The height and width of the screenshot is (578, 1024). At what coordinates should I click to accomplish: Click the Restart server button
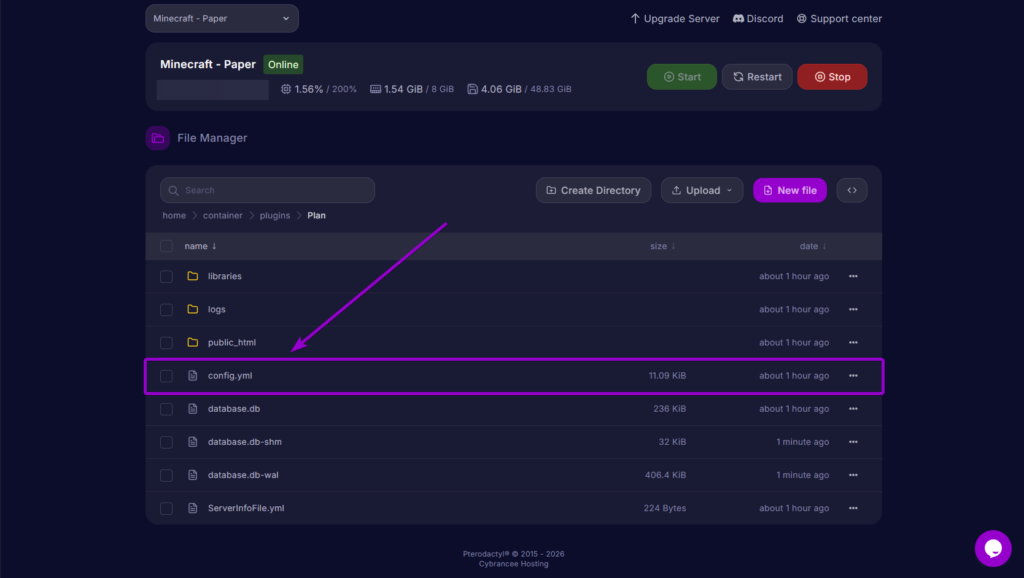(757, 76)
